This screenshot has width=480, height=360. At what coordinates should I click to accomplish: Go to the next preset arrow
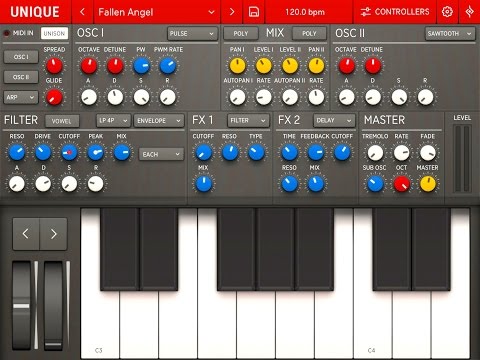point(232,12)
